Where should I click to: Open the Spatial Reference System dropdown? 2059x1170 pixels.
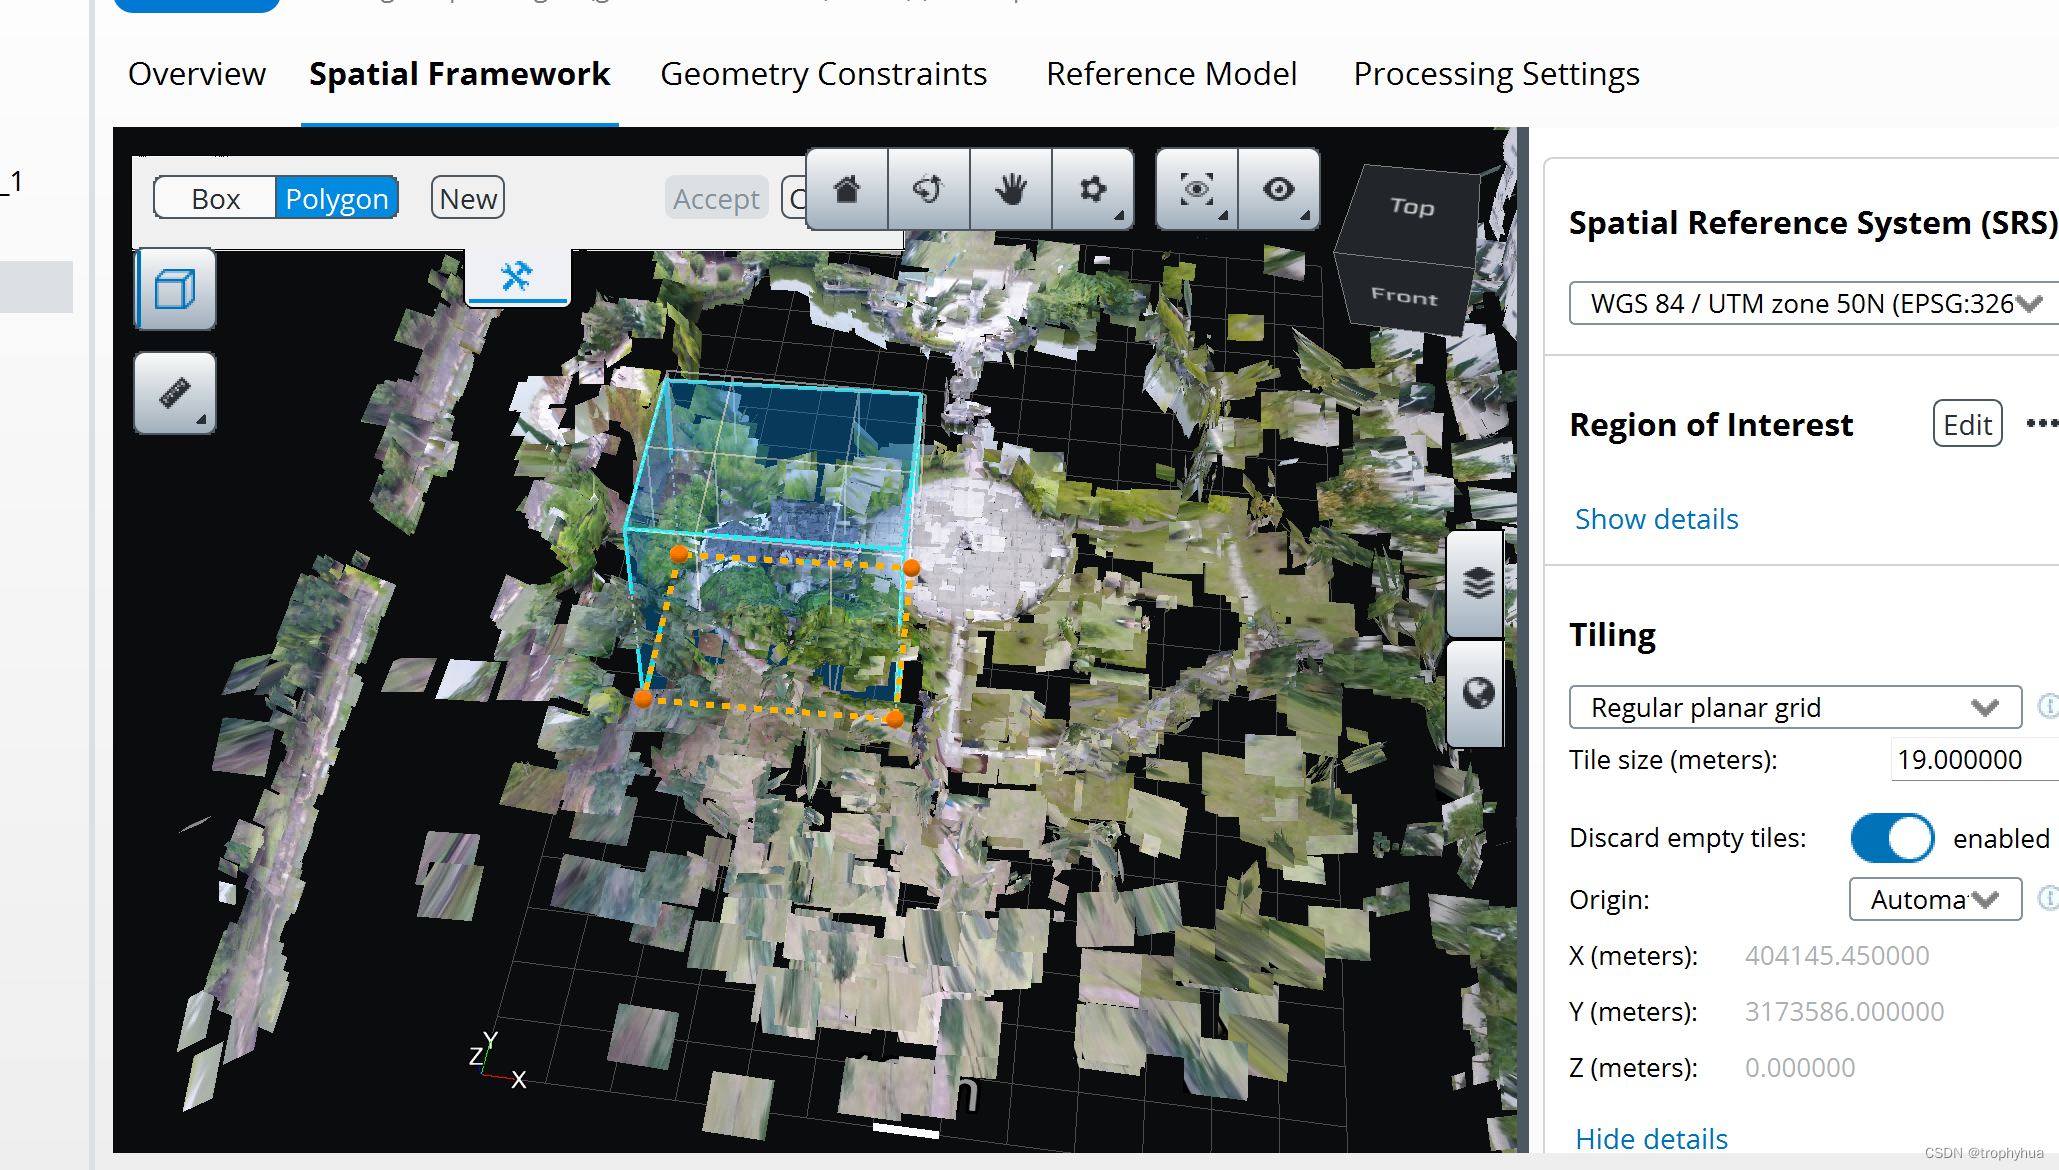click(1813, 303)
